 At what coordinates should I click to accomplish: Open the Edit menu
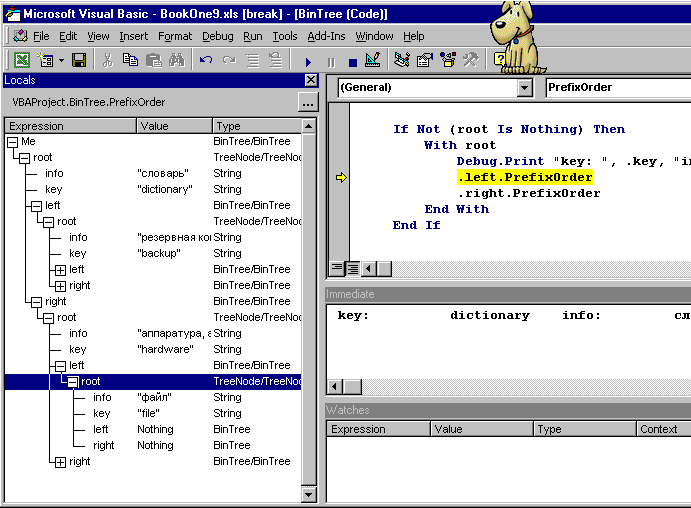pos(68,36)
